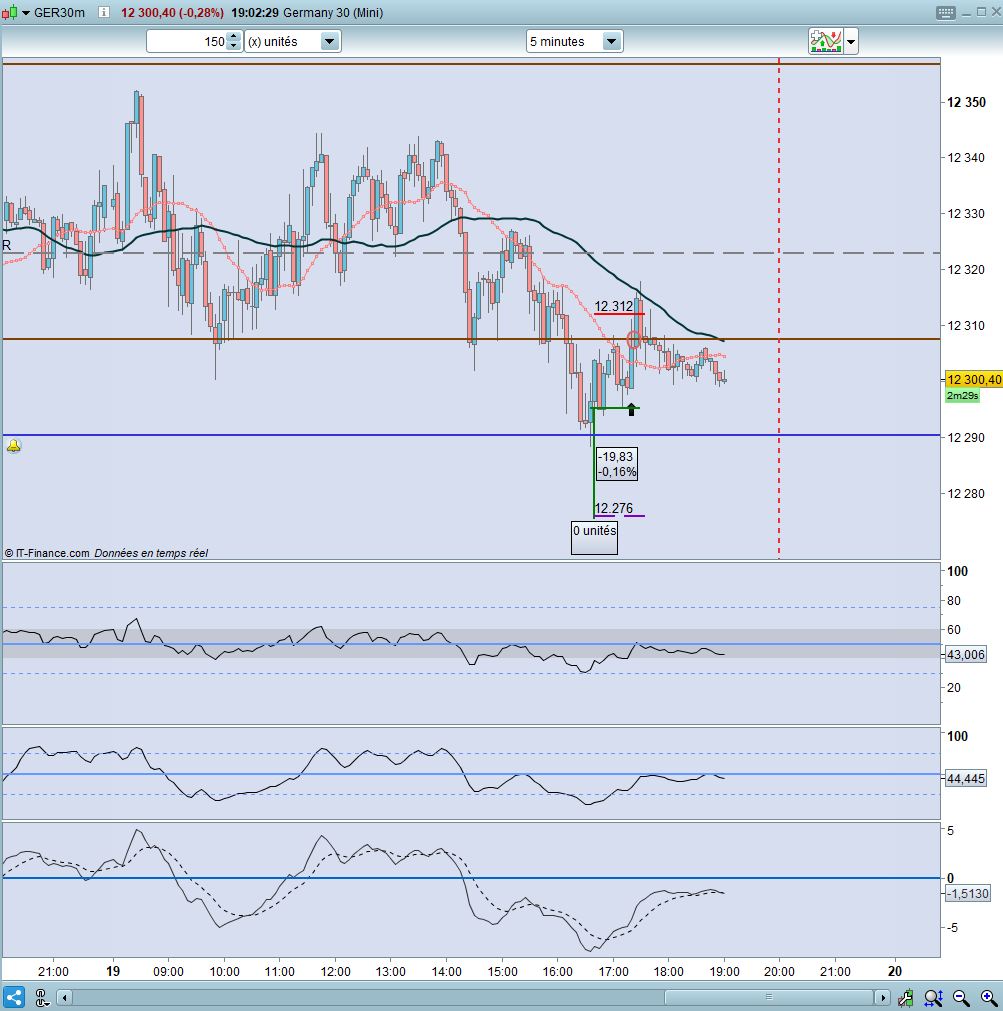The width and height of the screenshot is (1003, 1011).
Task: Click the instrument info icon
Action: pos(103,12)
